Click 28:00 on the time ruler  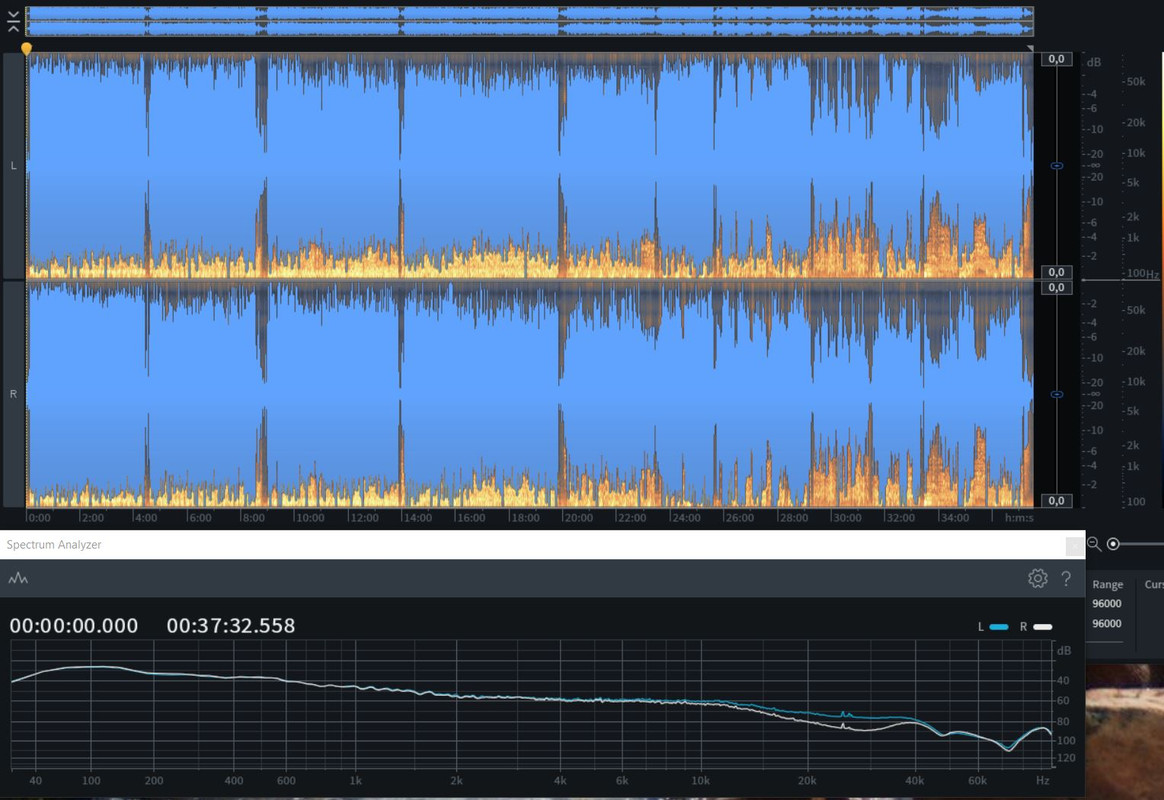click(x=793, y=517)
